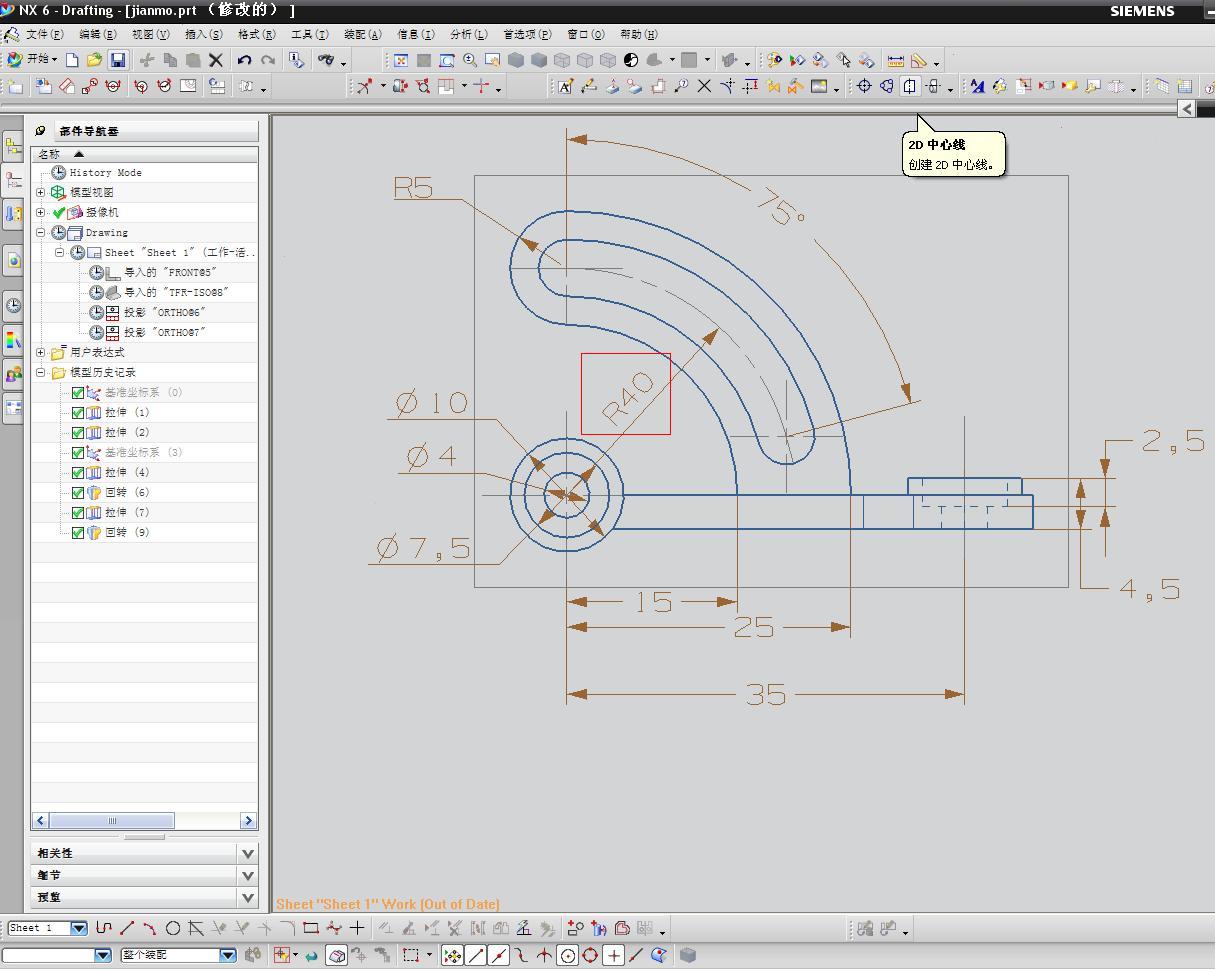
Task: Expand the 模型视图 tree node
Action: pyautogui.click(x=41, y=192)
